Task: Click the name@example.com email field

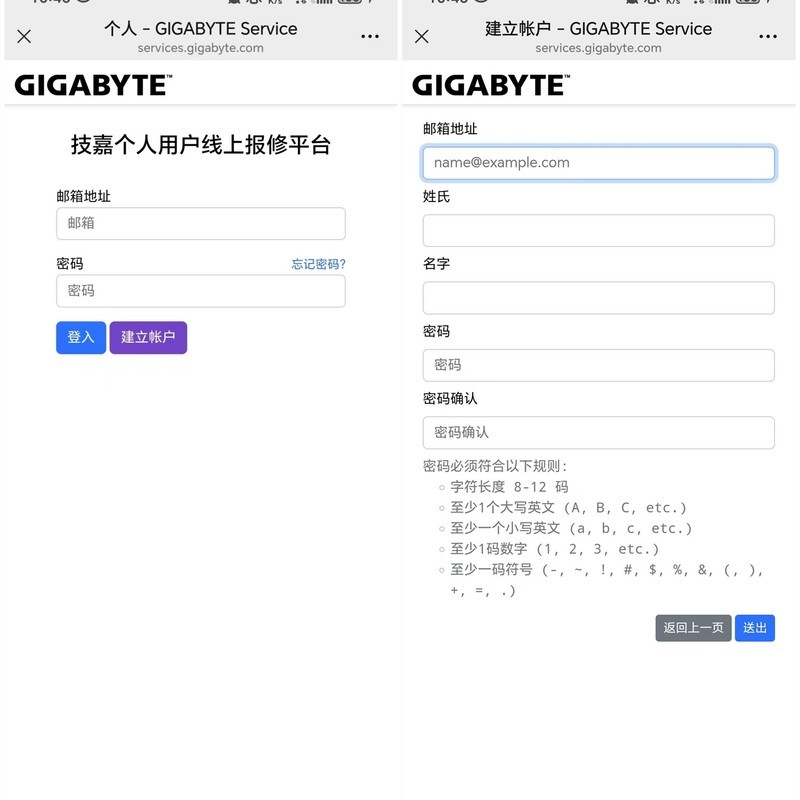Action: 598,162
